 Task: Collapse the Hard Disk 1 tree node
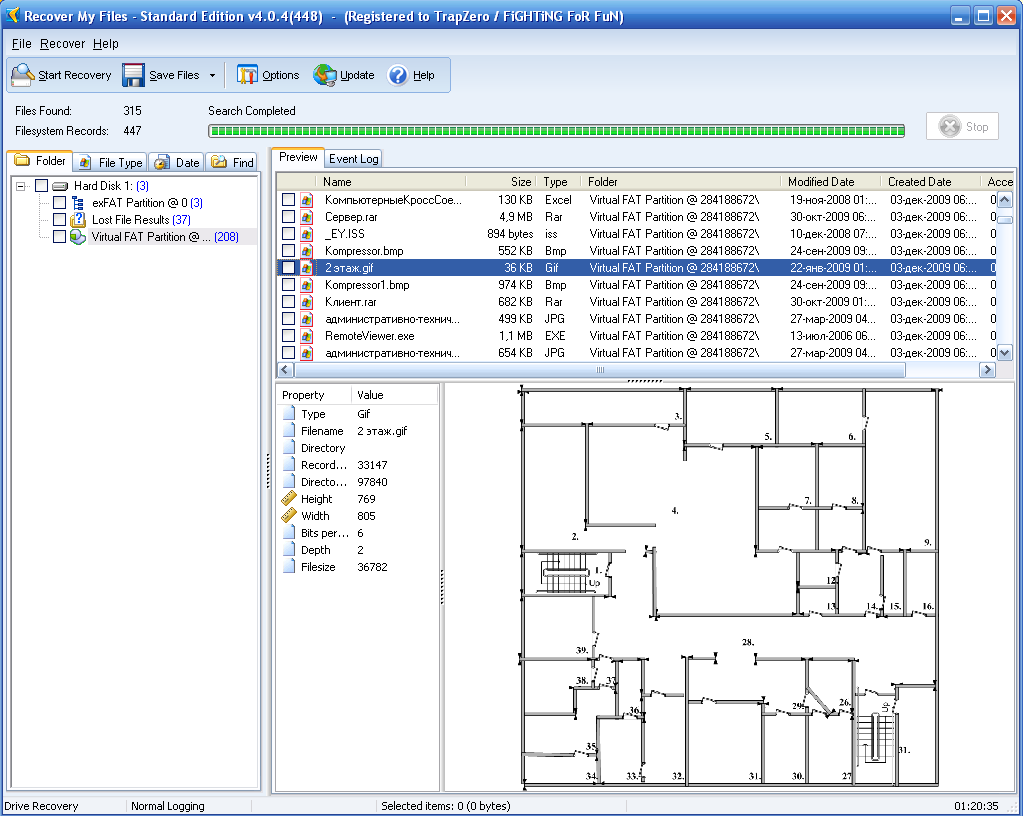pos(21,186)
